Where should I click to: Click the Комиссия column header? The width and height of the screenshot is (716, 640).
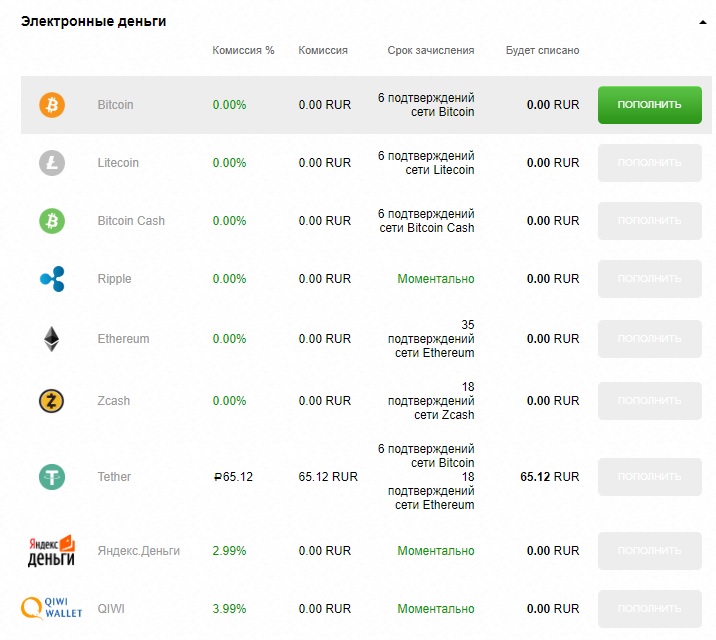(323, 50)
